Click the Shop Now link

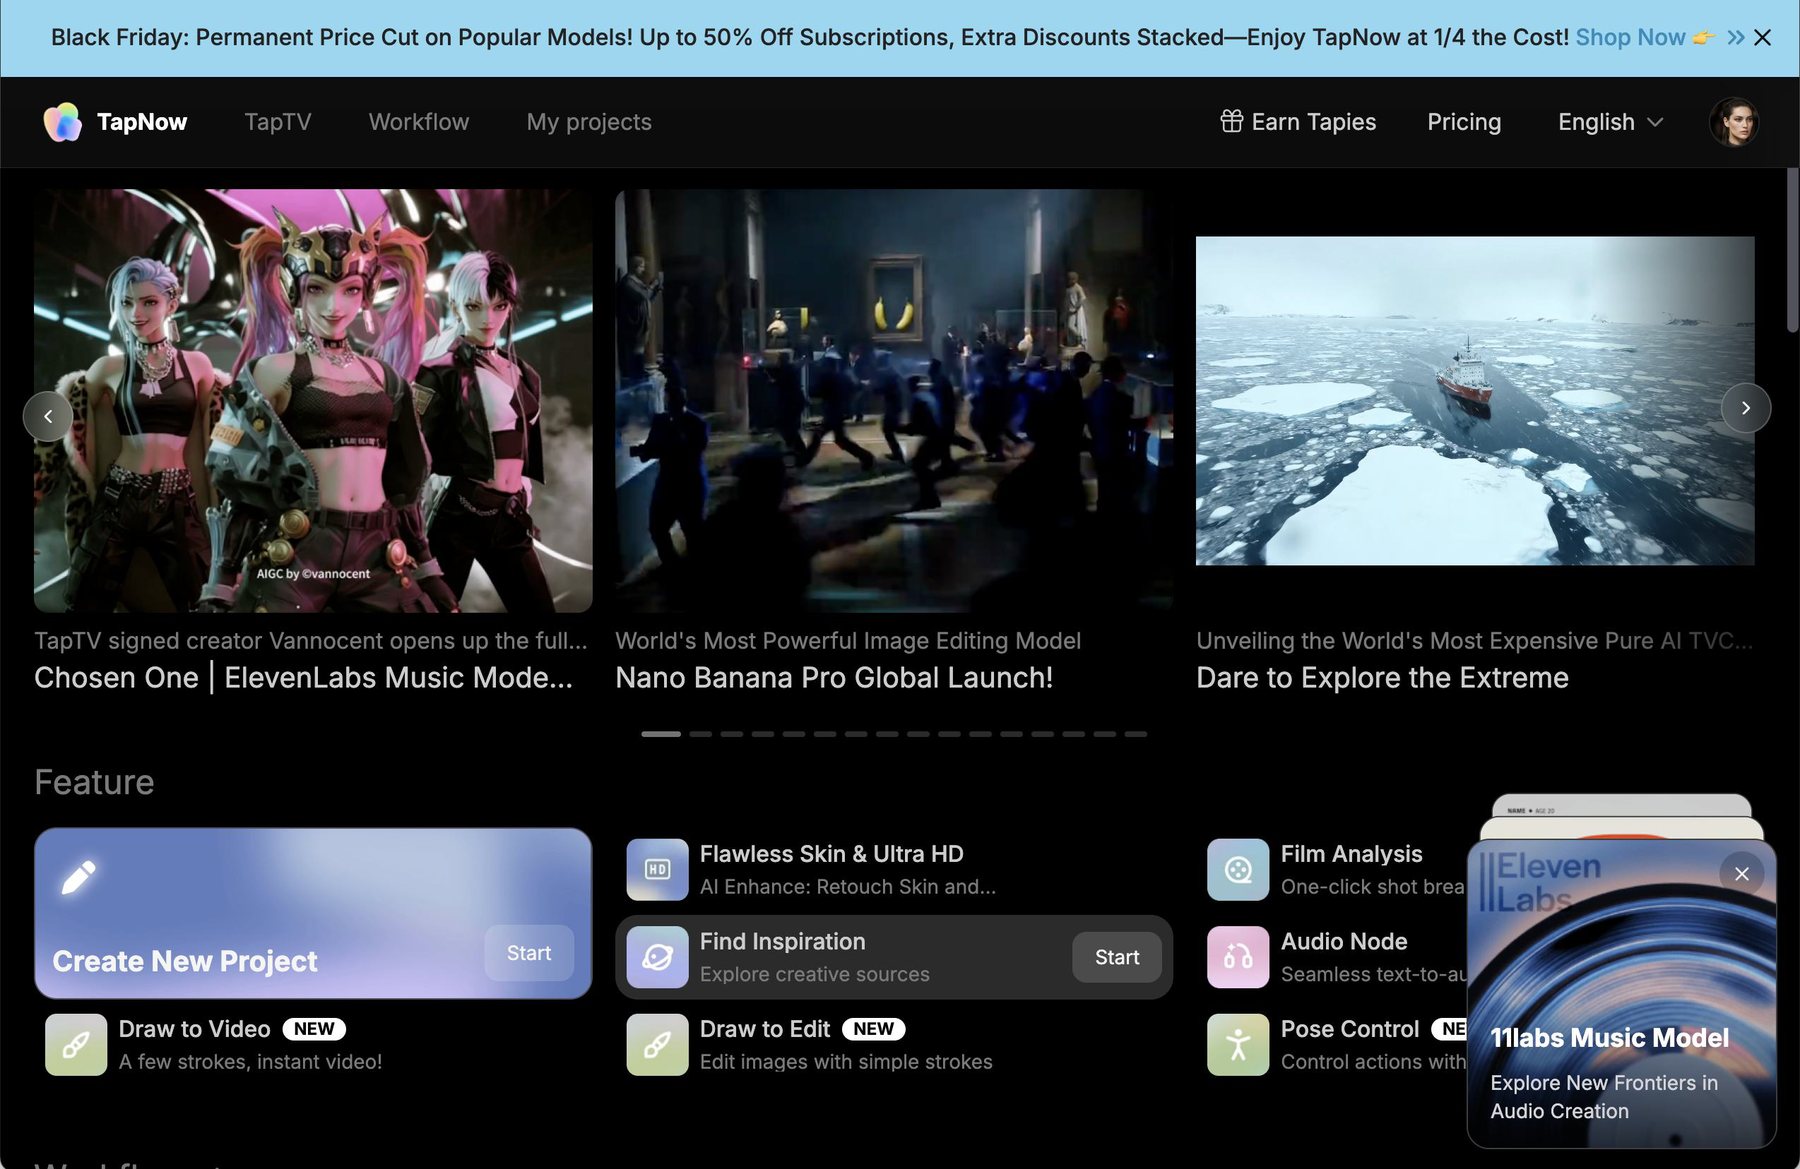coord(1630,38)
